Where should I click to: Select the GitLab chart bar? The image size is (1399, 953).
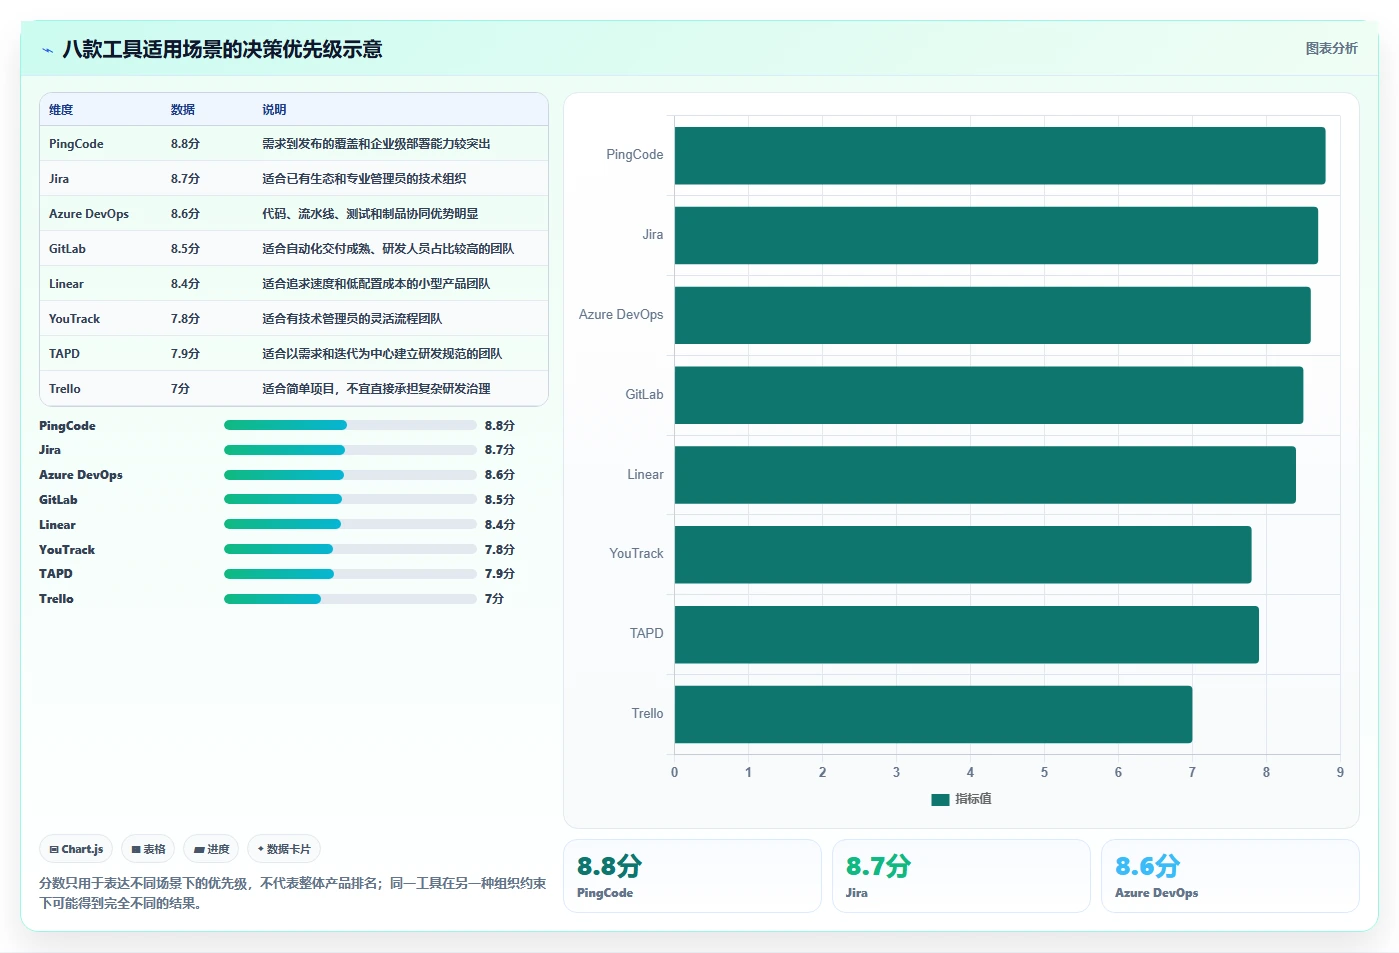click(x=989, y=395)
